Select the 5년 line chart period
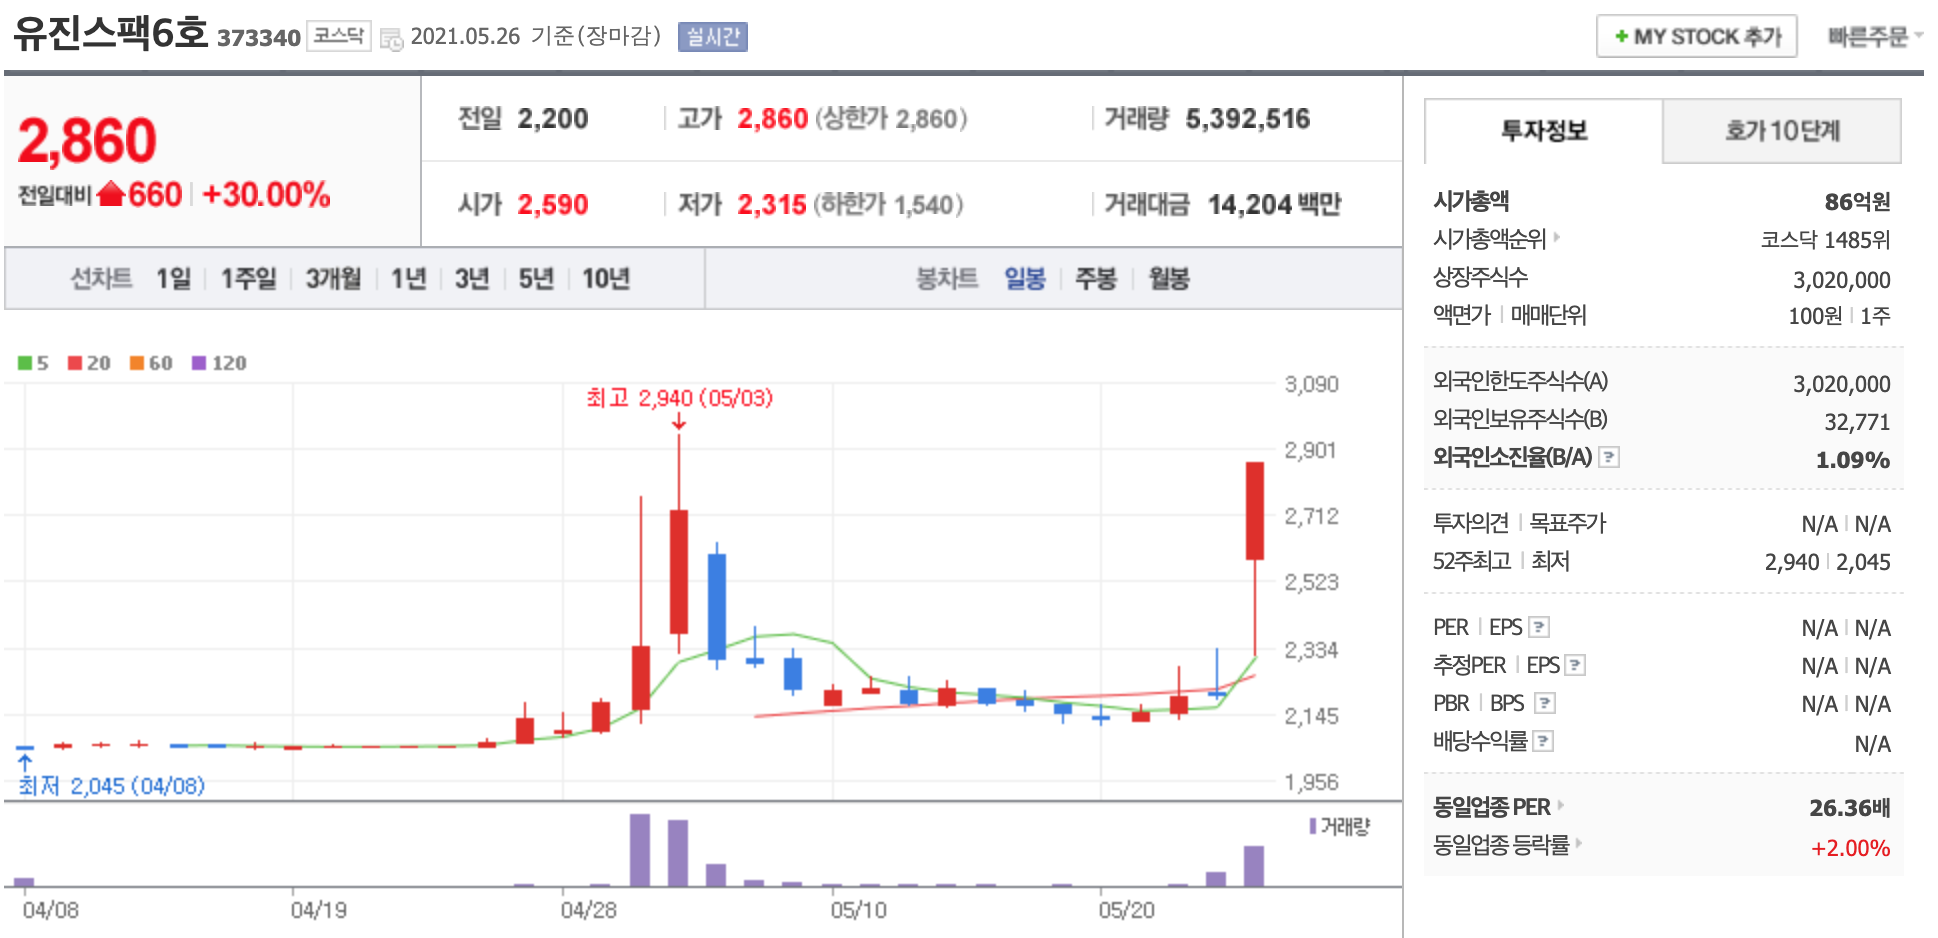 point(536,278)
